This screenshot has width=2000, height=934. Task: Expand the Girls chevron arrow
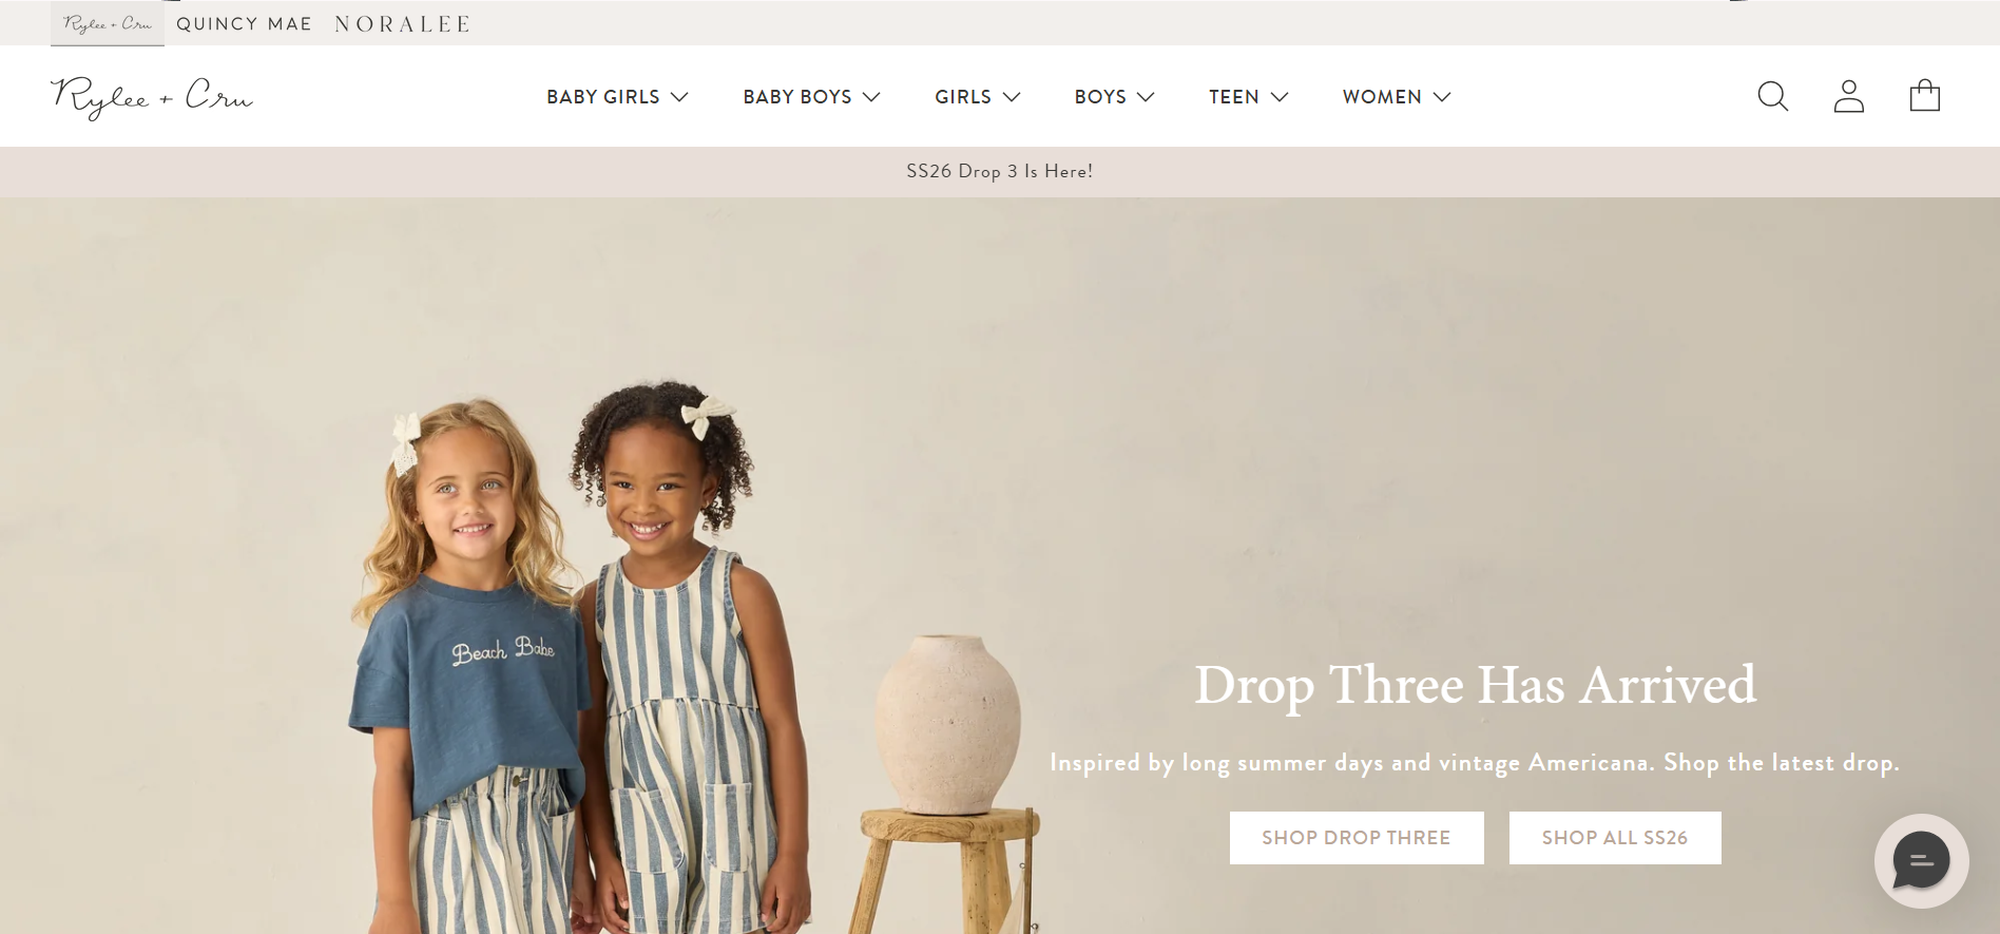click(x=1012, y=97)
